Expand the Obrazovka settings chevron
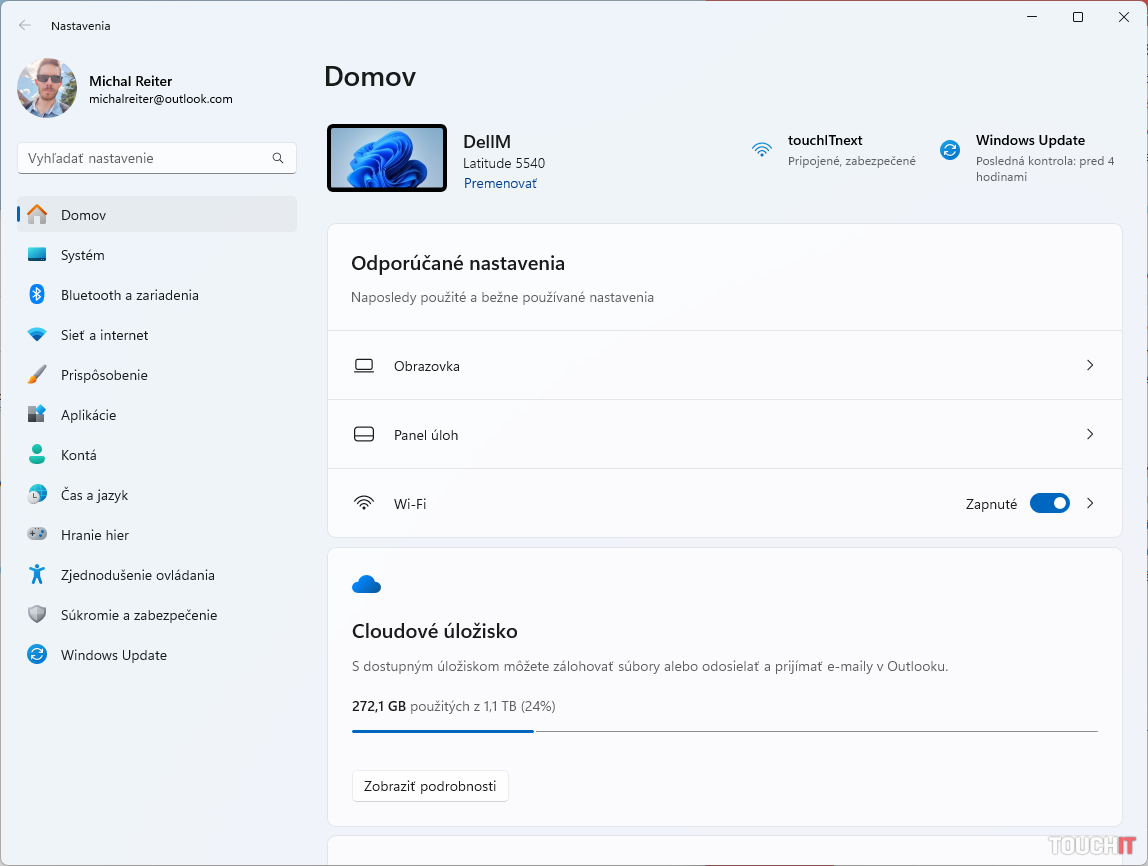 (x=1090, y=366)
